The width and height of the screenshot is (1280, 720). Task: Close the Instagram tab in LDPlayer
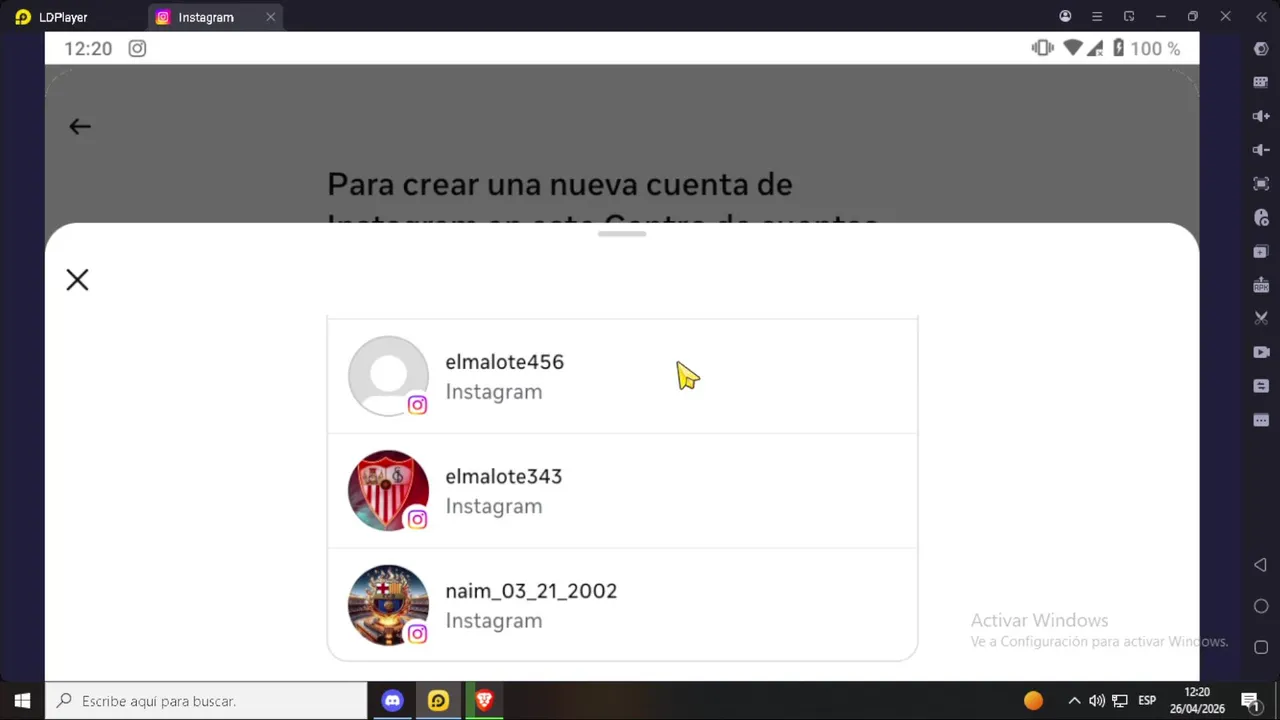point(270,17)
